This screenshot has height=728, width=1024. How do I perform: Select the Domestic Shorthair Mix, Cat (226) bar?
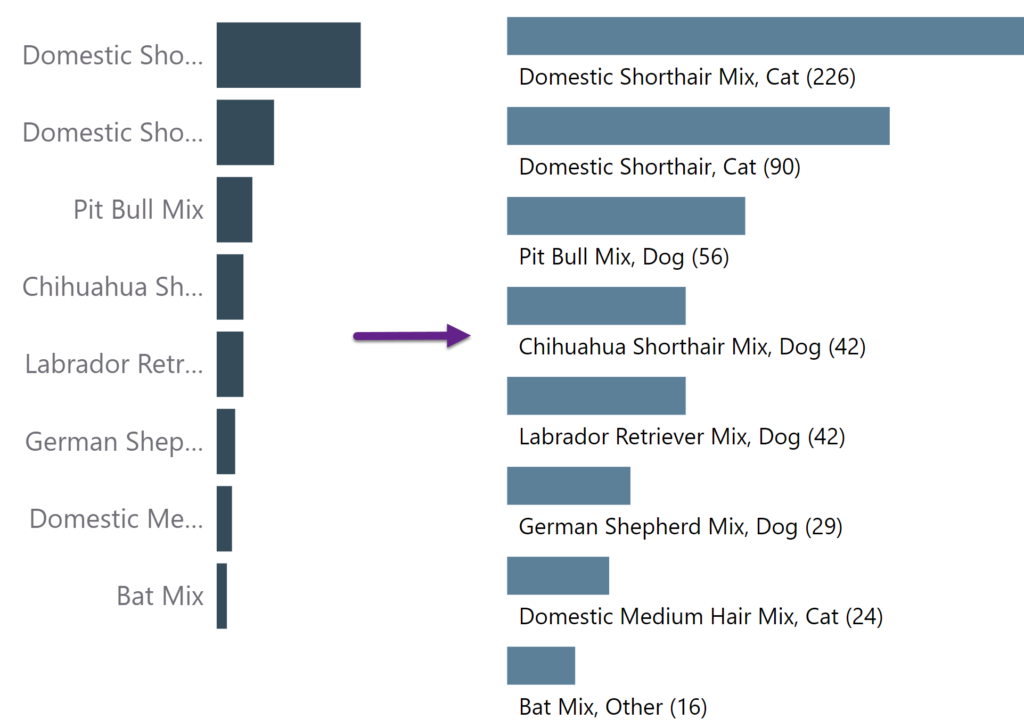[765, 36]
